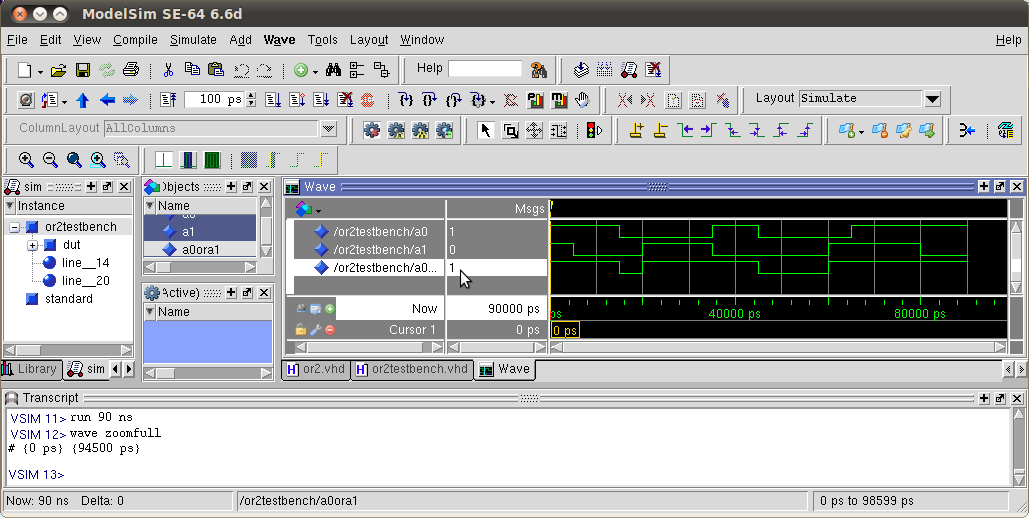Break the simulation with red-X icon
This screenshot has width=1029, height=518.
coord(345,100)
